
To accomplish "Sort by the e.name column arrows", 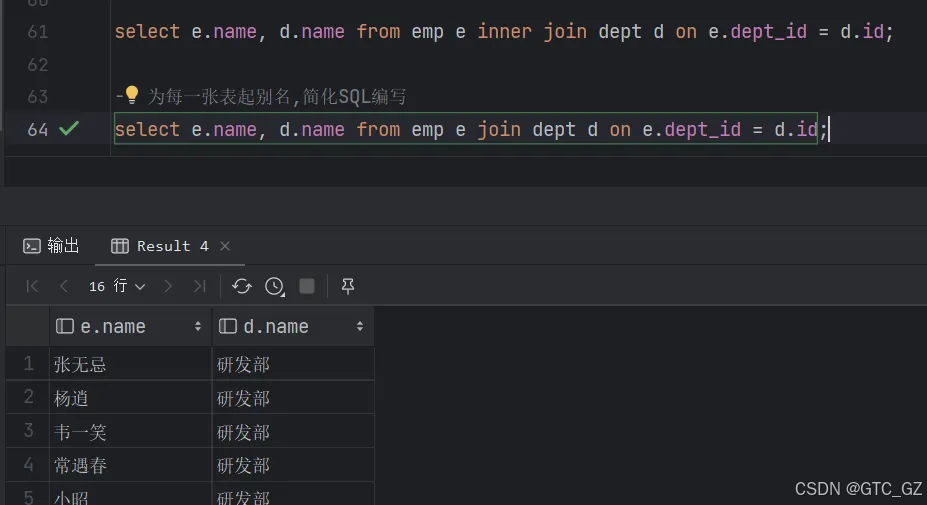I will (x=197, y=326).
